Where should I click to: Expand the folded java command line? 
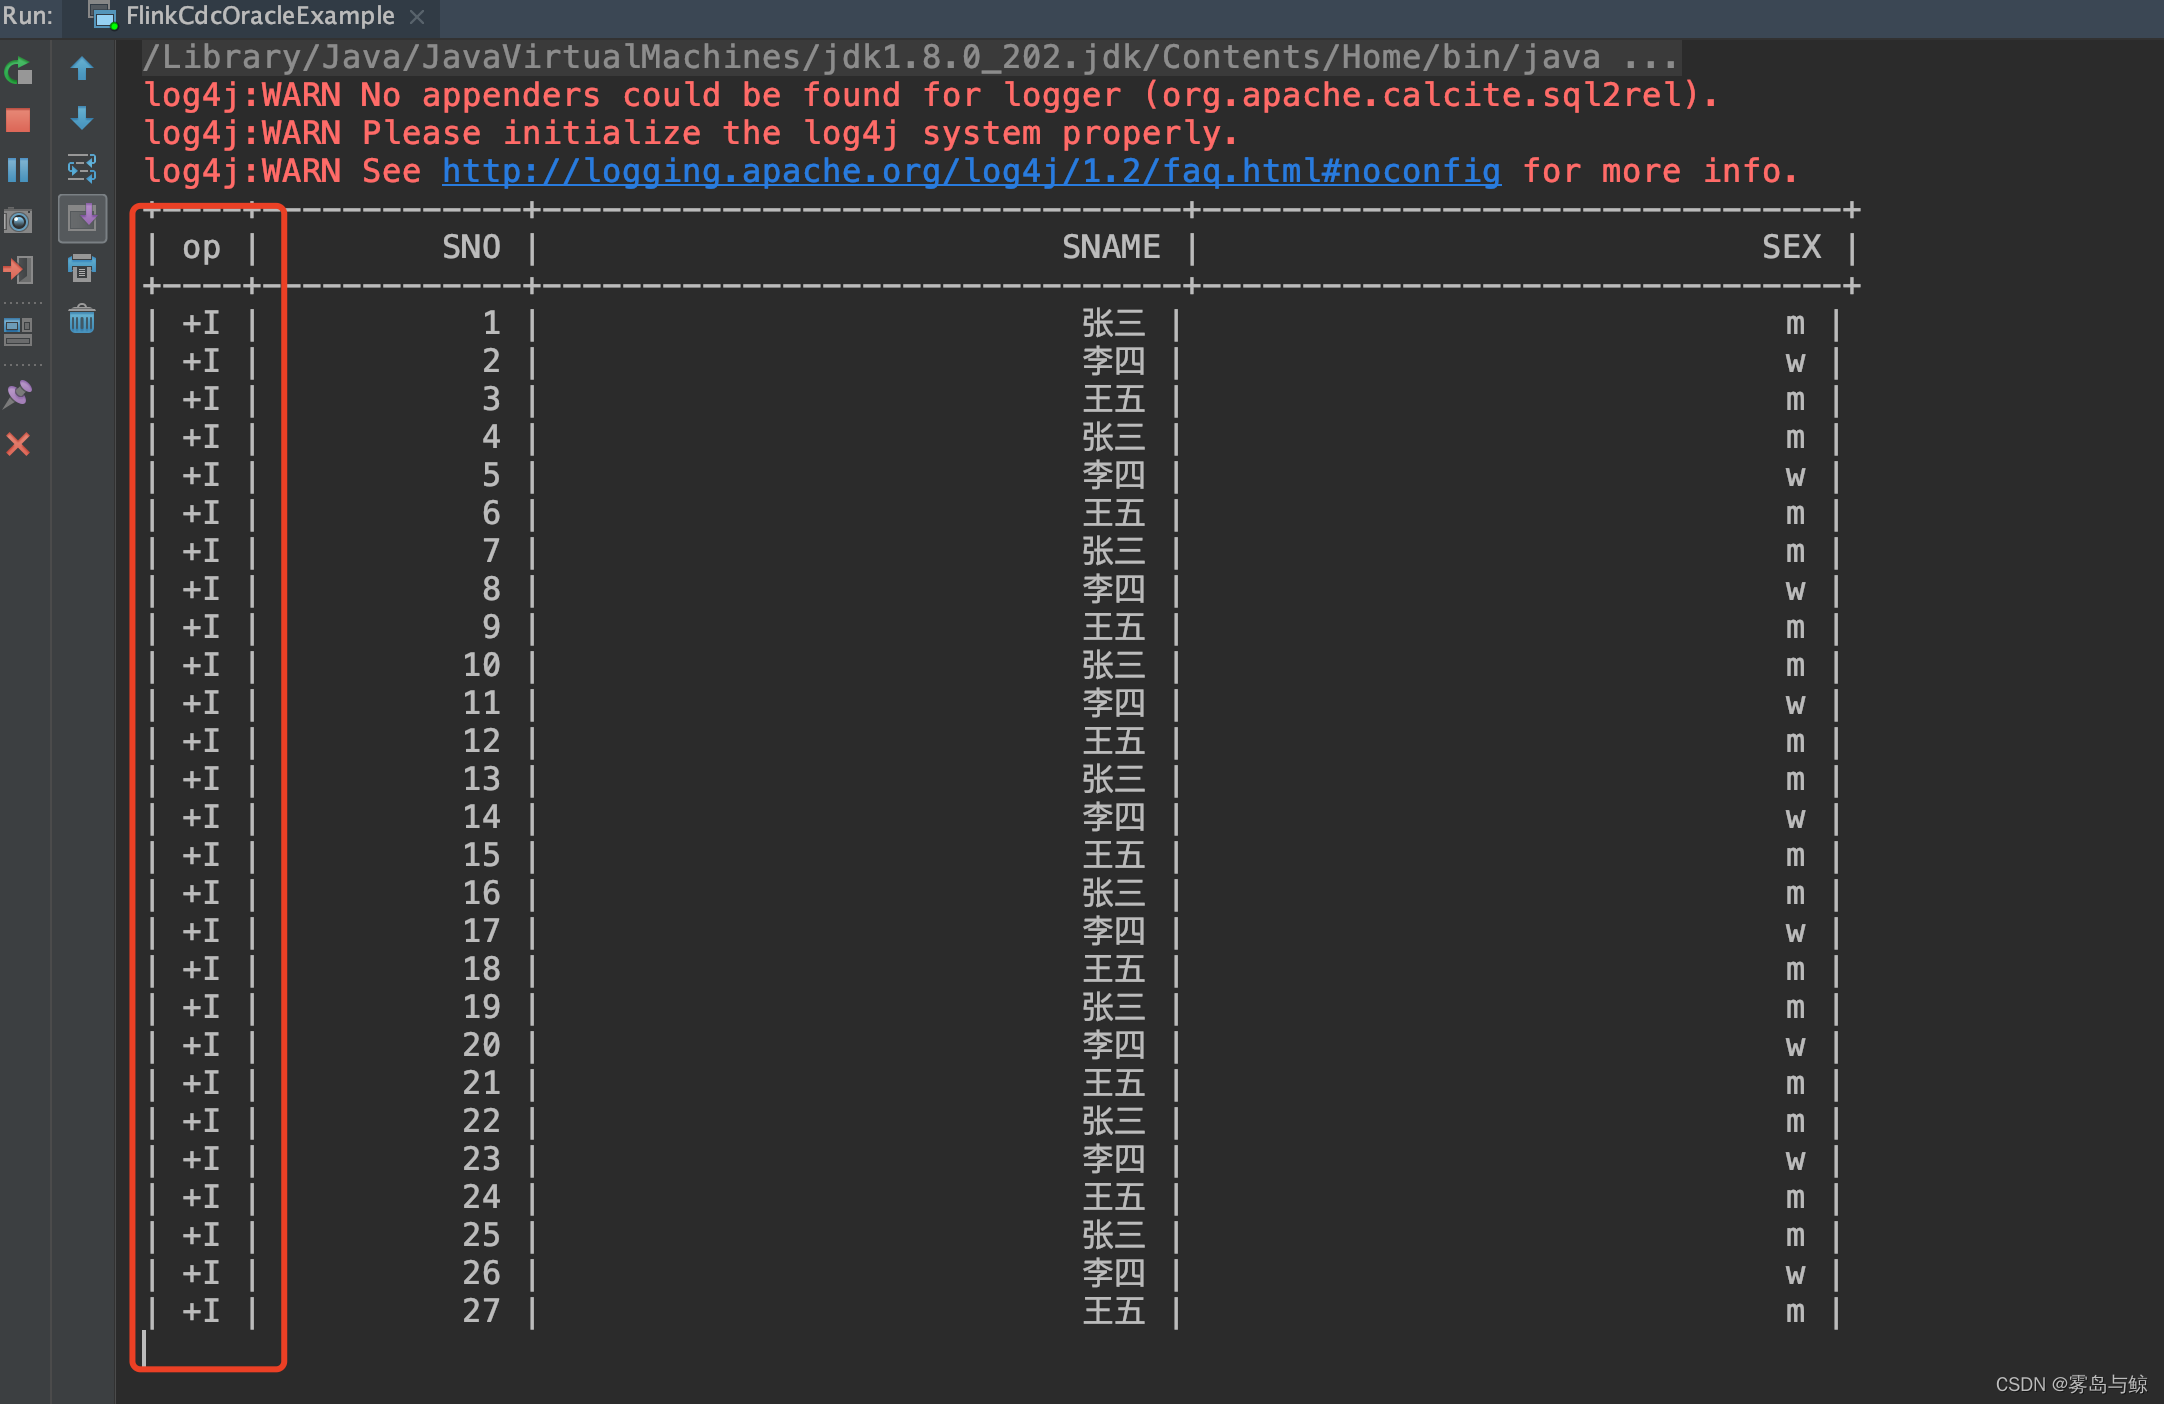click(1650, 58)
